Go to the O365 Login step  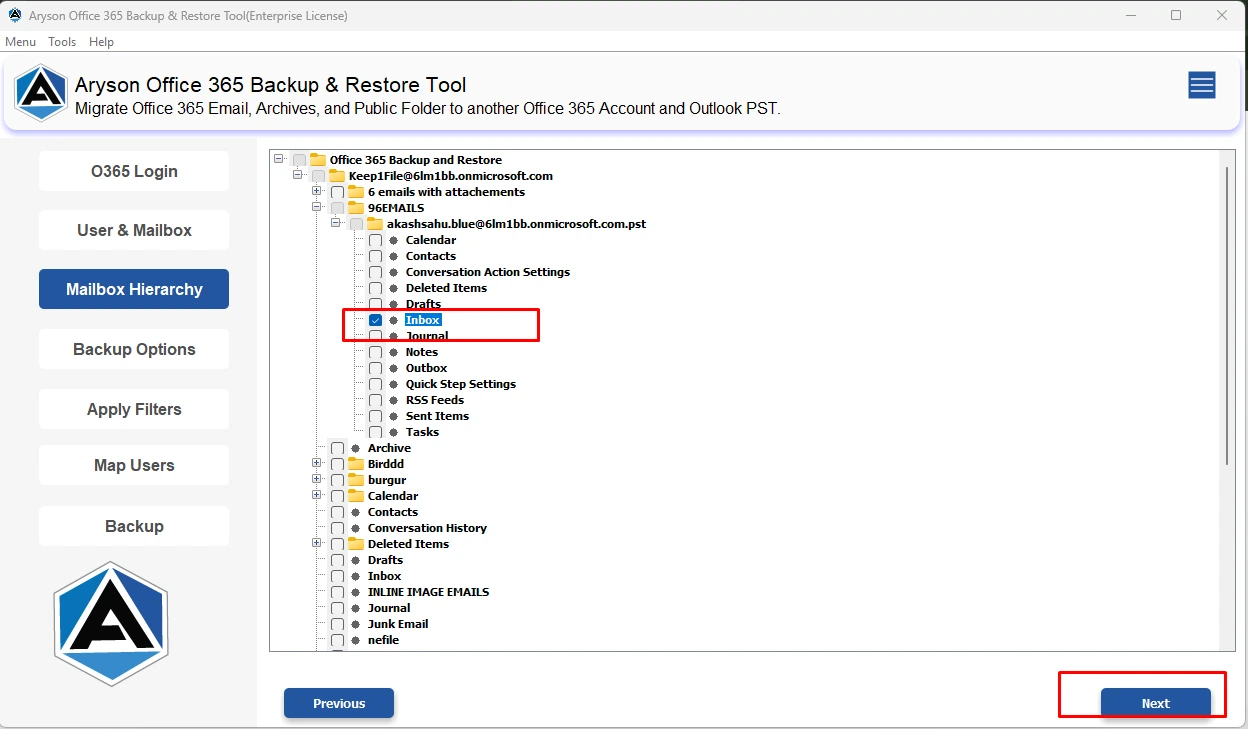[x=134, y=171]
